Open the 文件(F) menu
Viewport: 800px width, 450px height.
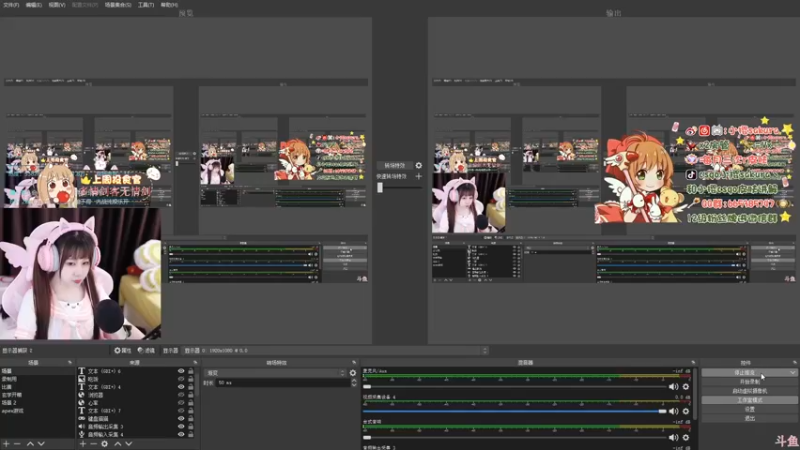[11, 5]
